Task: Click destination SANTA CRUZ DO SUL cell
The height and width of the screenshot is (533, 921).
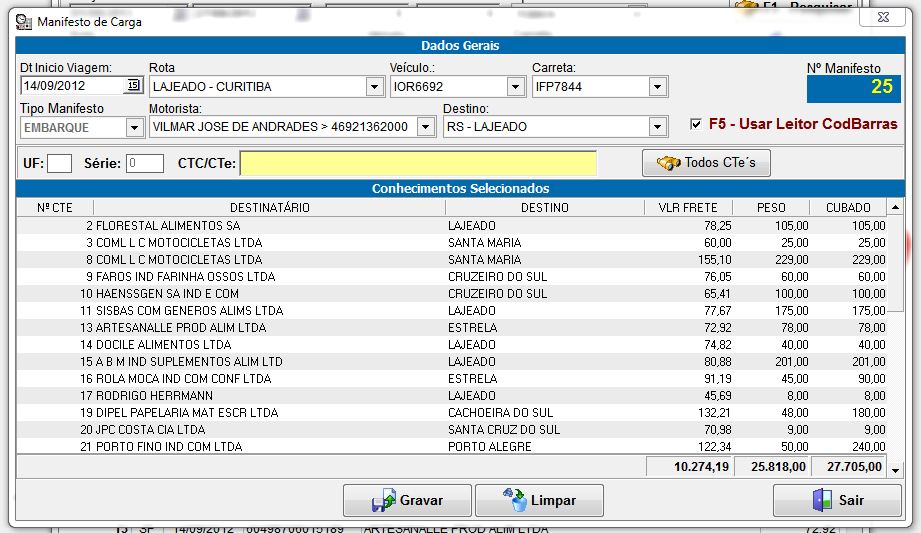Action: (504, 430)
